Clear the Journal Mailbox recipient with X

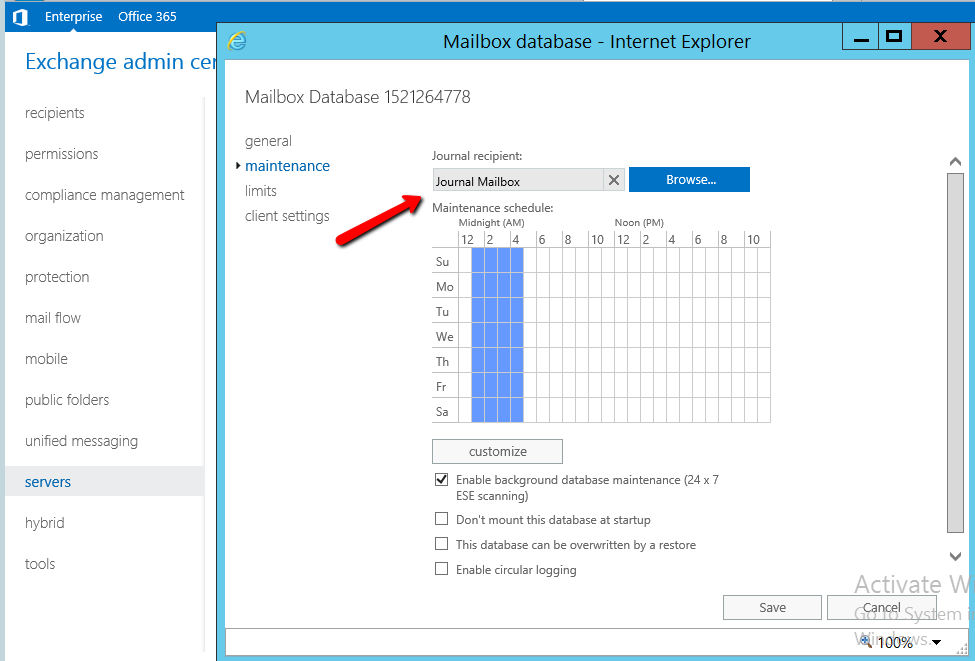click(614, 181)
